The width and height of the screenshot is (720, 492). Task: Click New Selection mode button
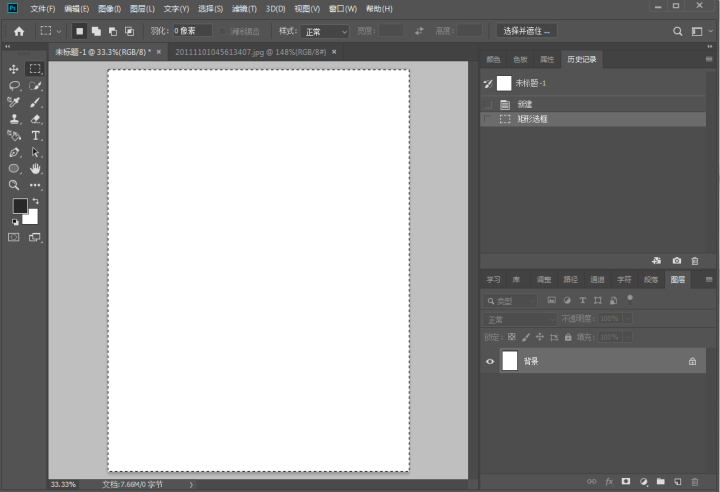[79, 31]
